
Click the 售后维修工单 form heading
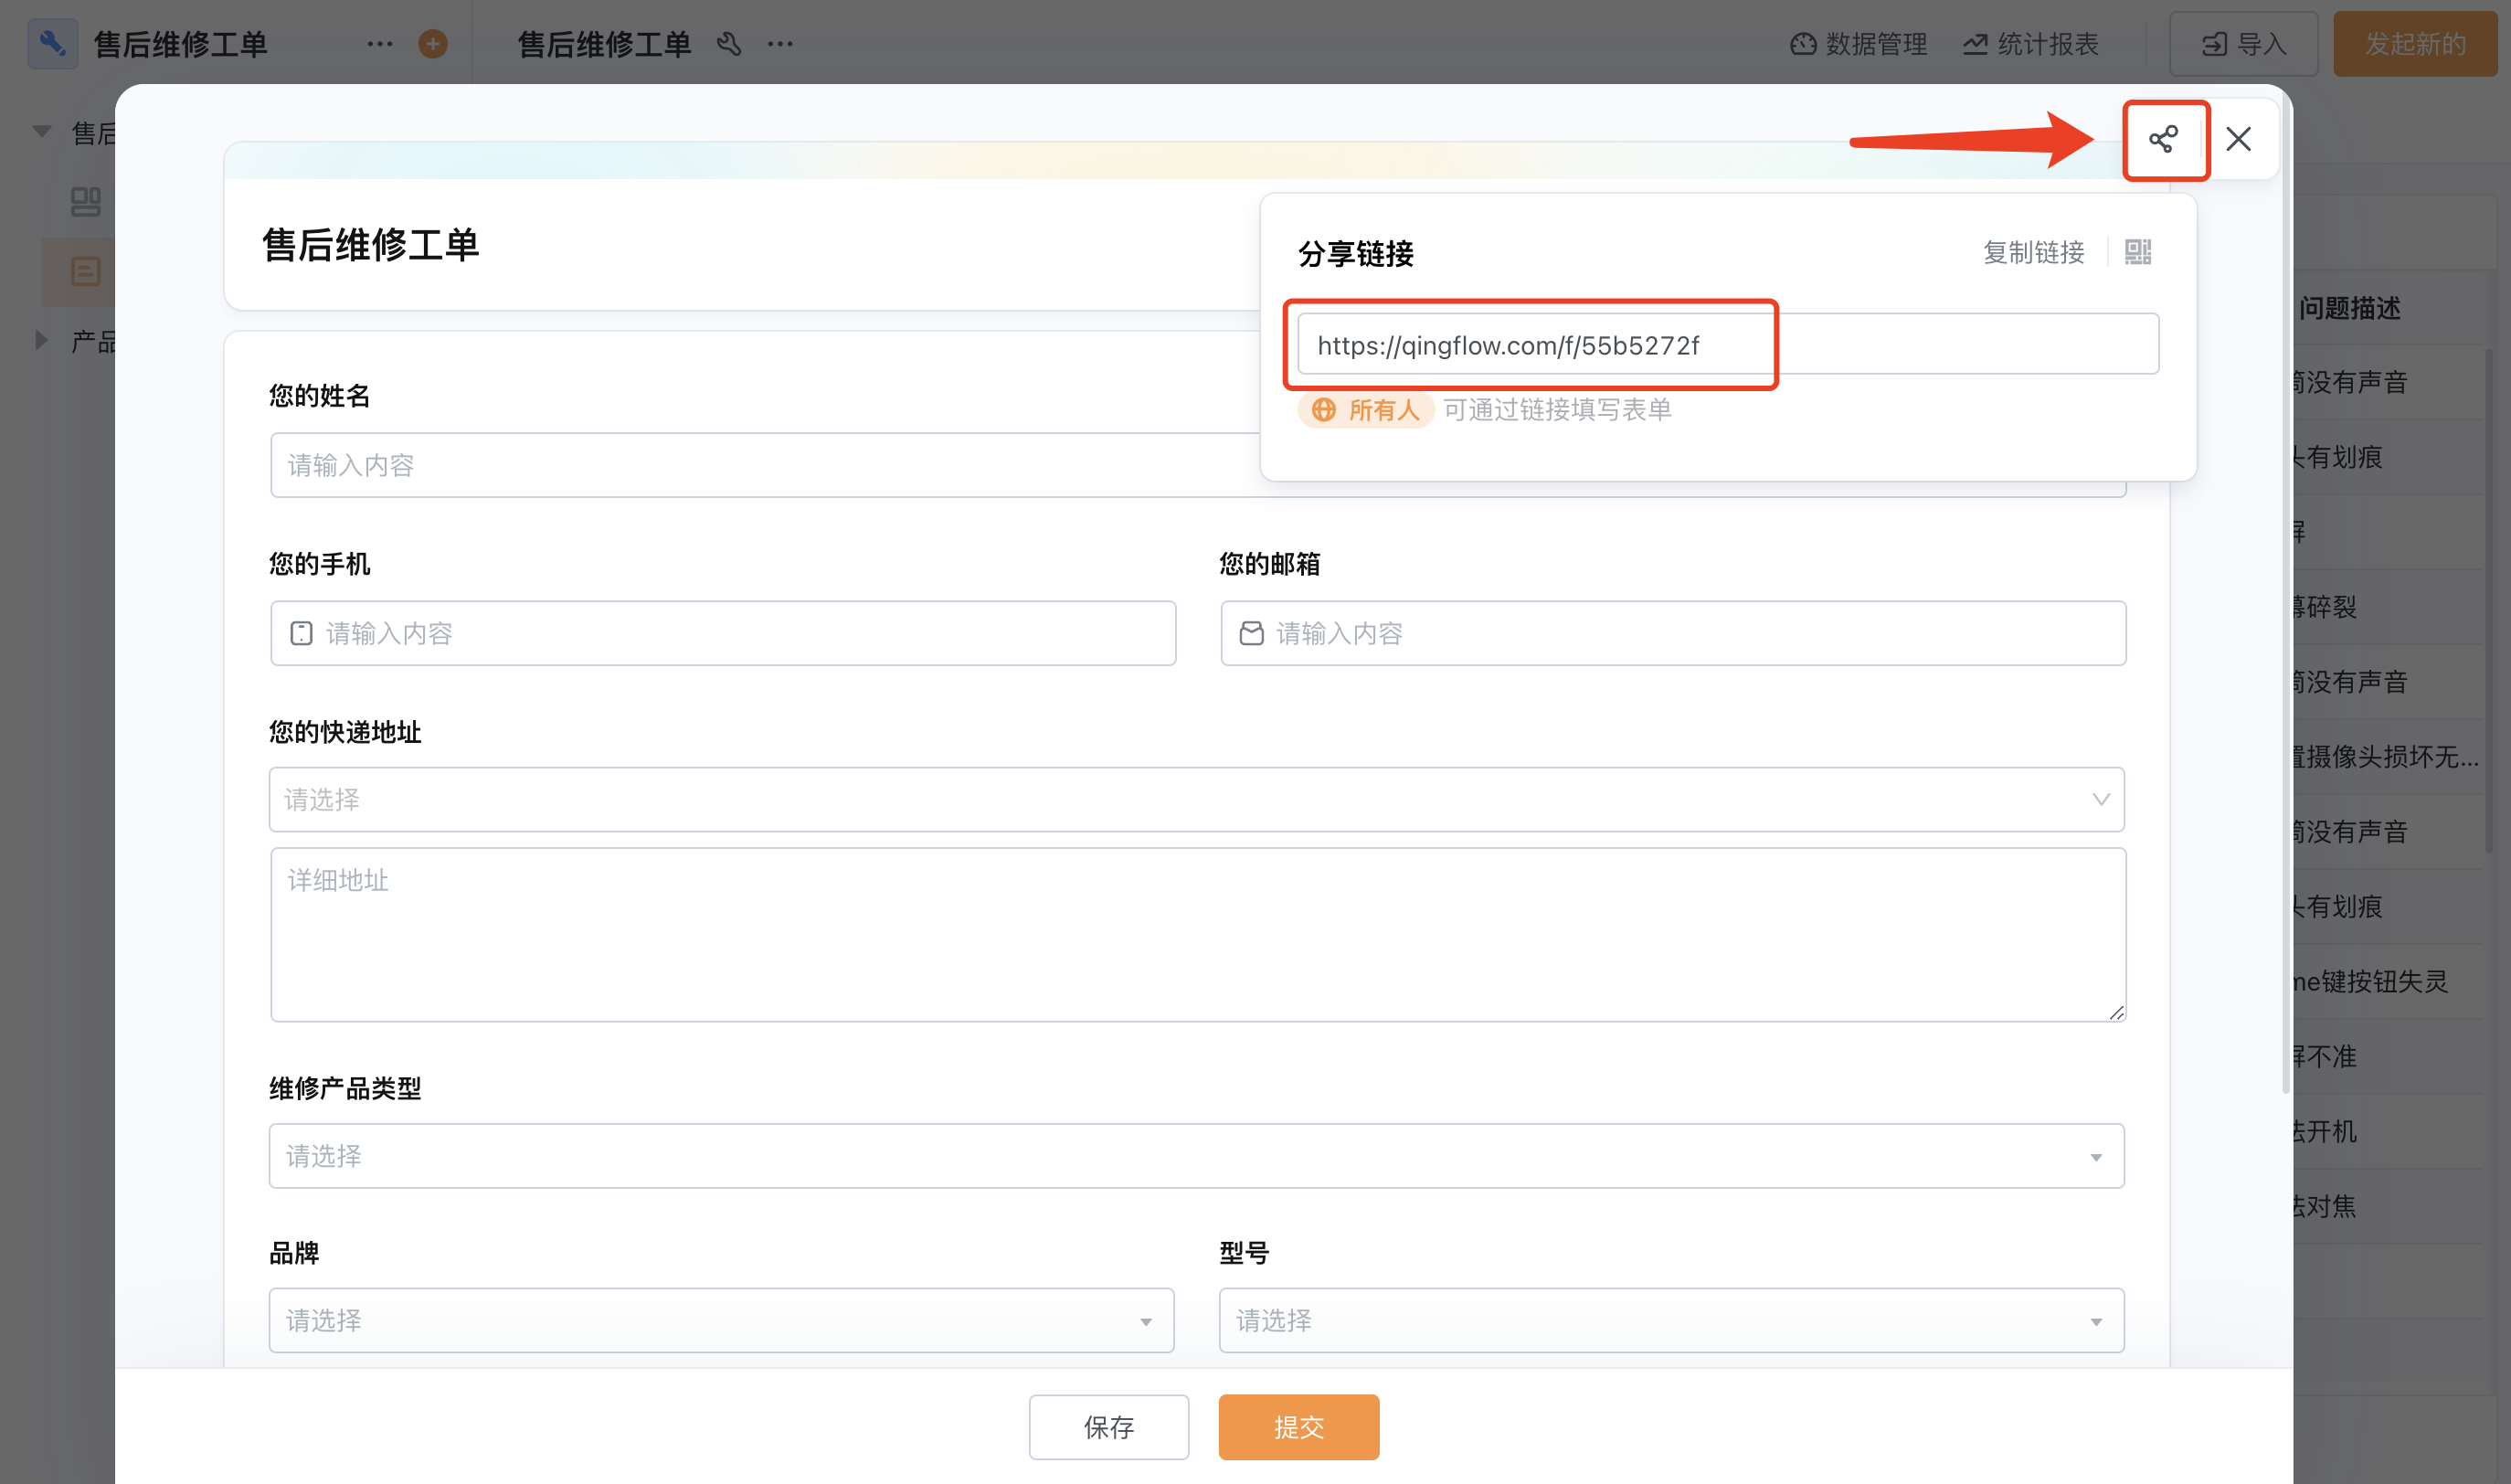[x=371, y=245]
